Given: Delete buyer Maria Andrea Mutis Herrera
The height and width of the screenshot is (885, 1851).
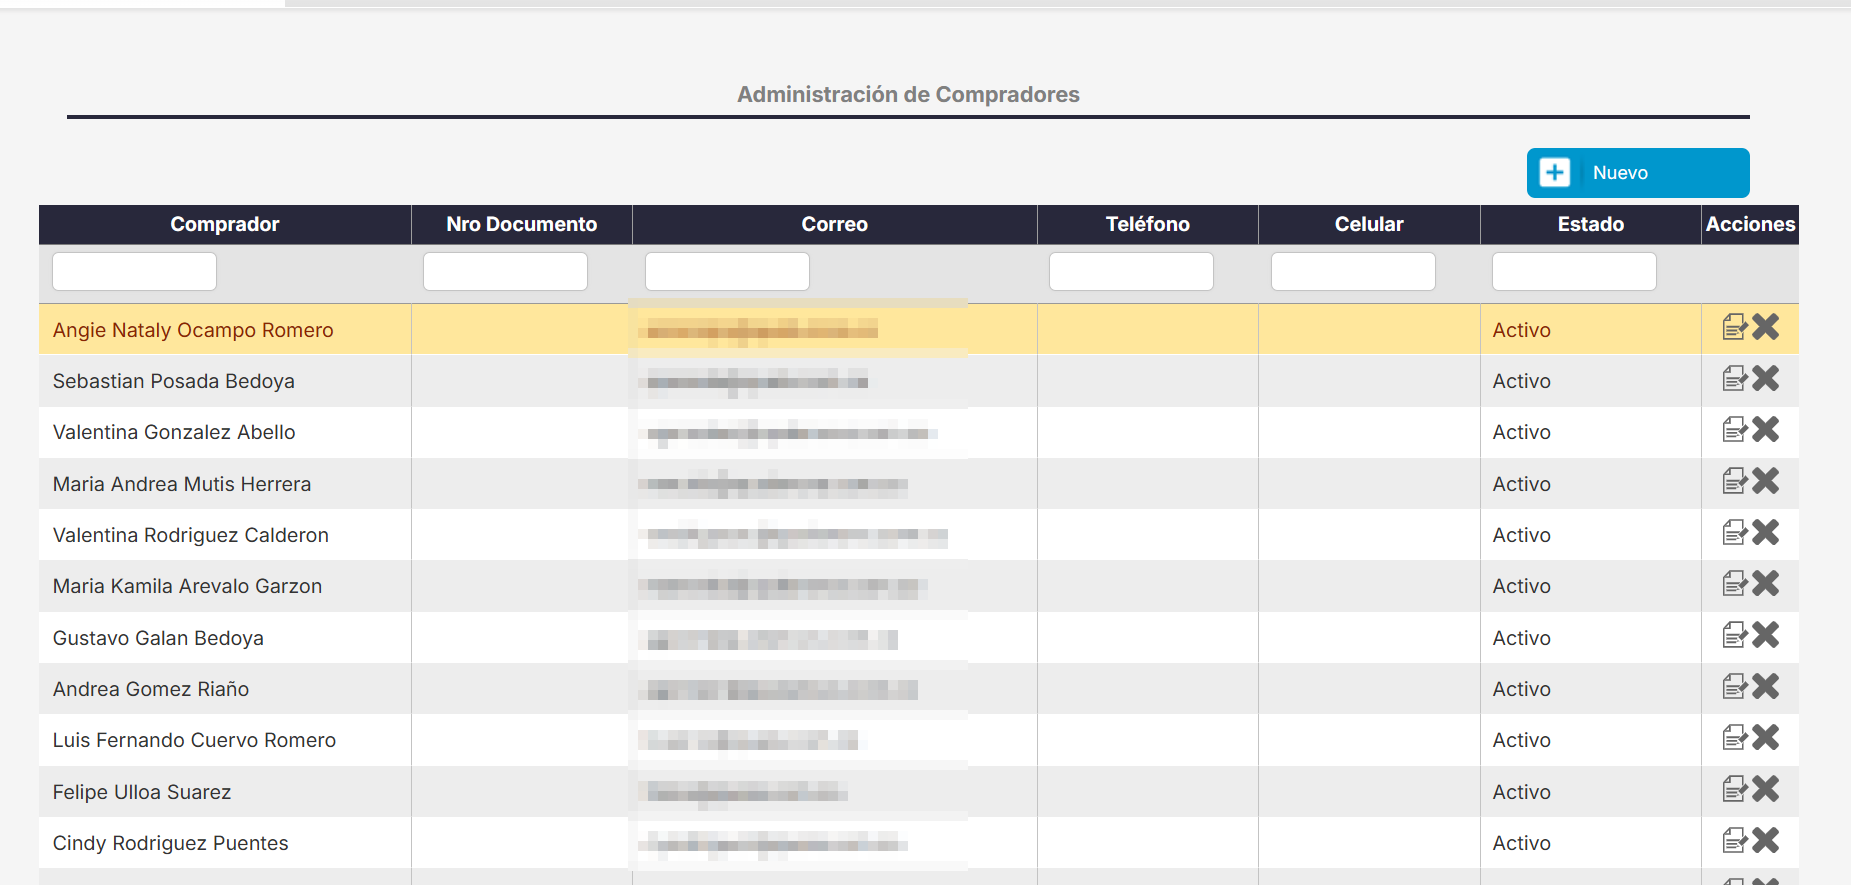Looking at the screenshot, I should coord(1766,481).
